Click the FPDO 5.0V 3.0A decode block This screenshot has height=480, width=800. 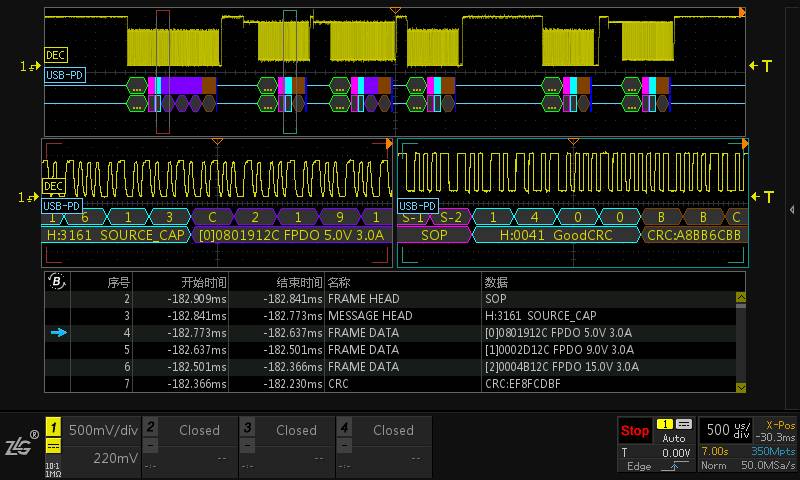[292, 235]
